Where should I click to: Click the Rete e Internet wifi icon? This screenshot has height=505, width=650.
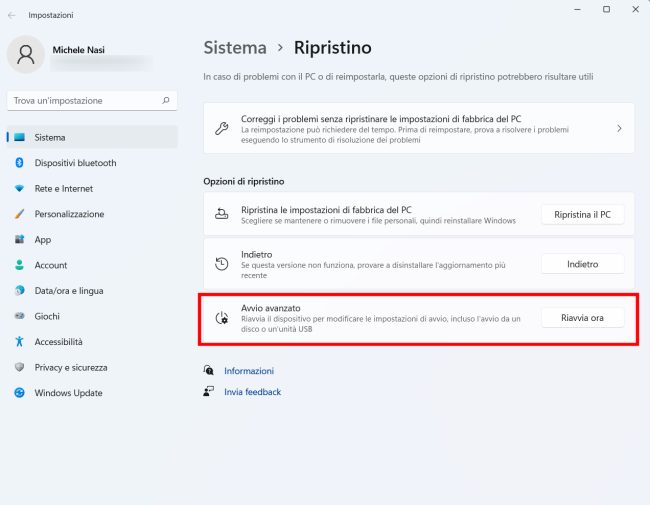pyautogui.click(x=19, y=188)
